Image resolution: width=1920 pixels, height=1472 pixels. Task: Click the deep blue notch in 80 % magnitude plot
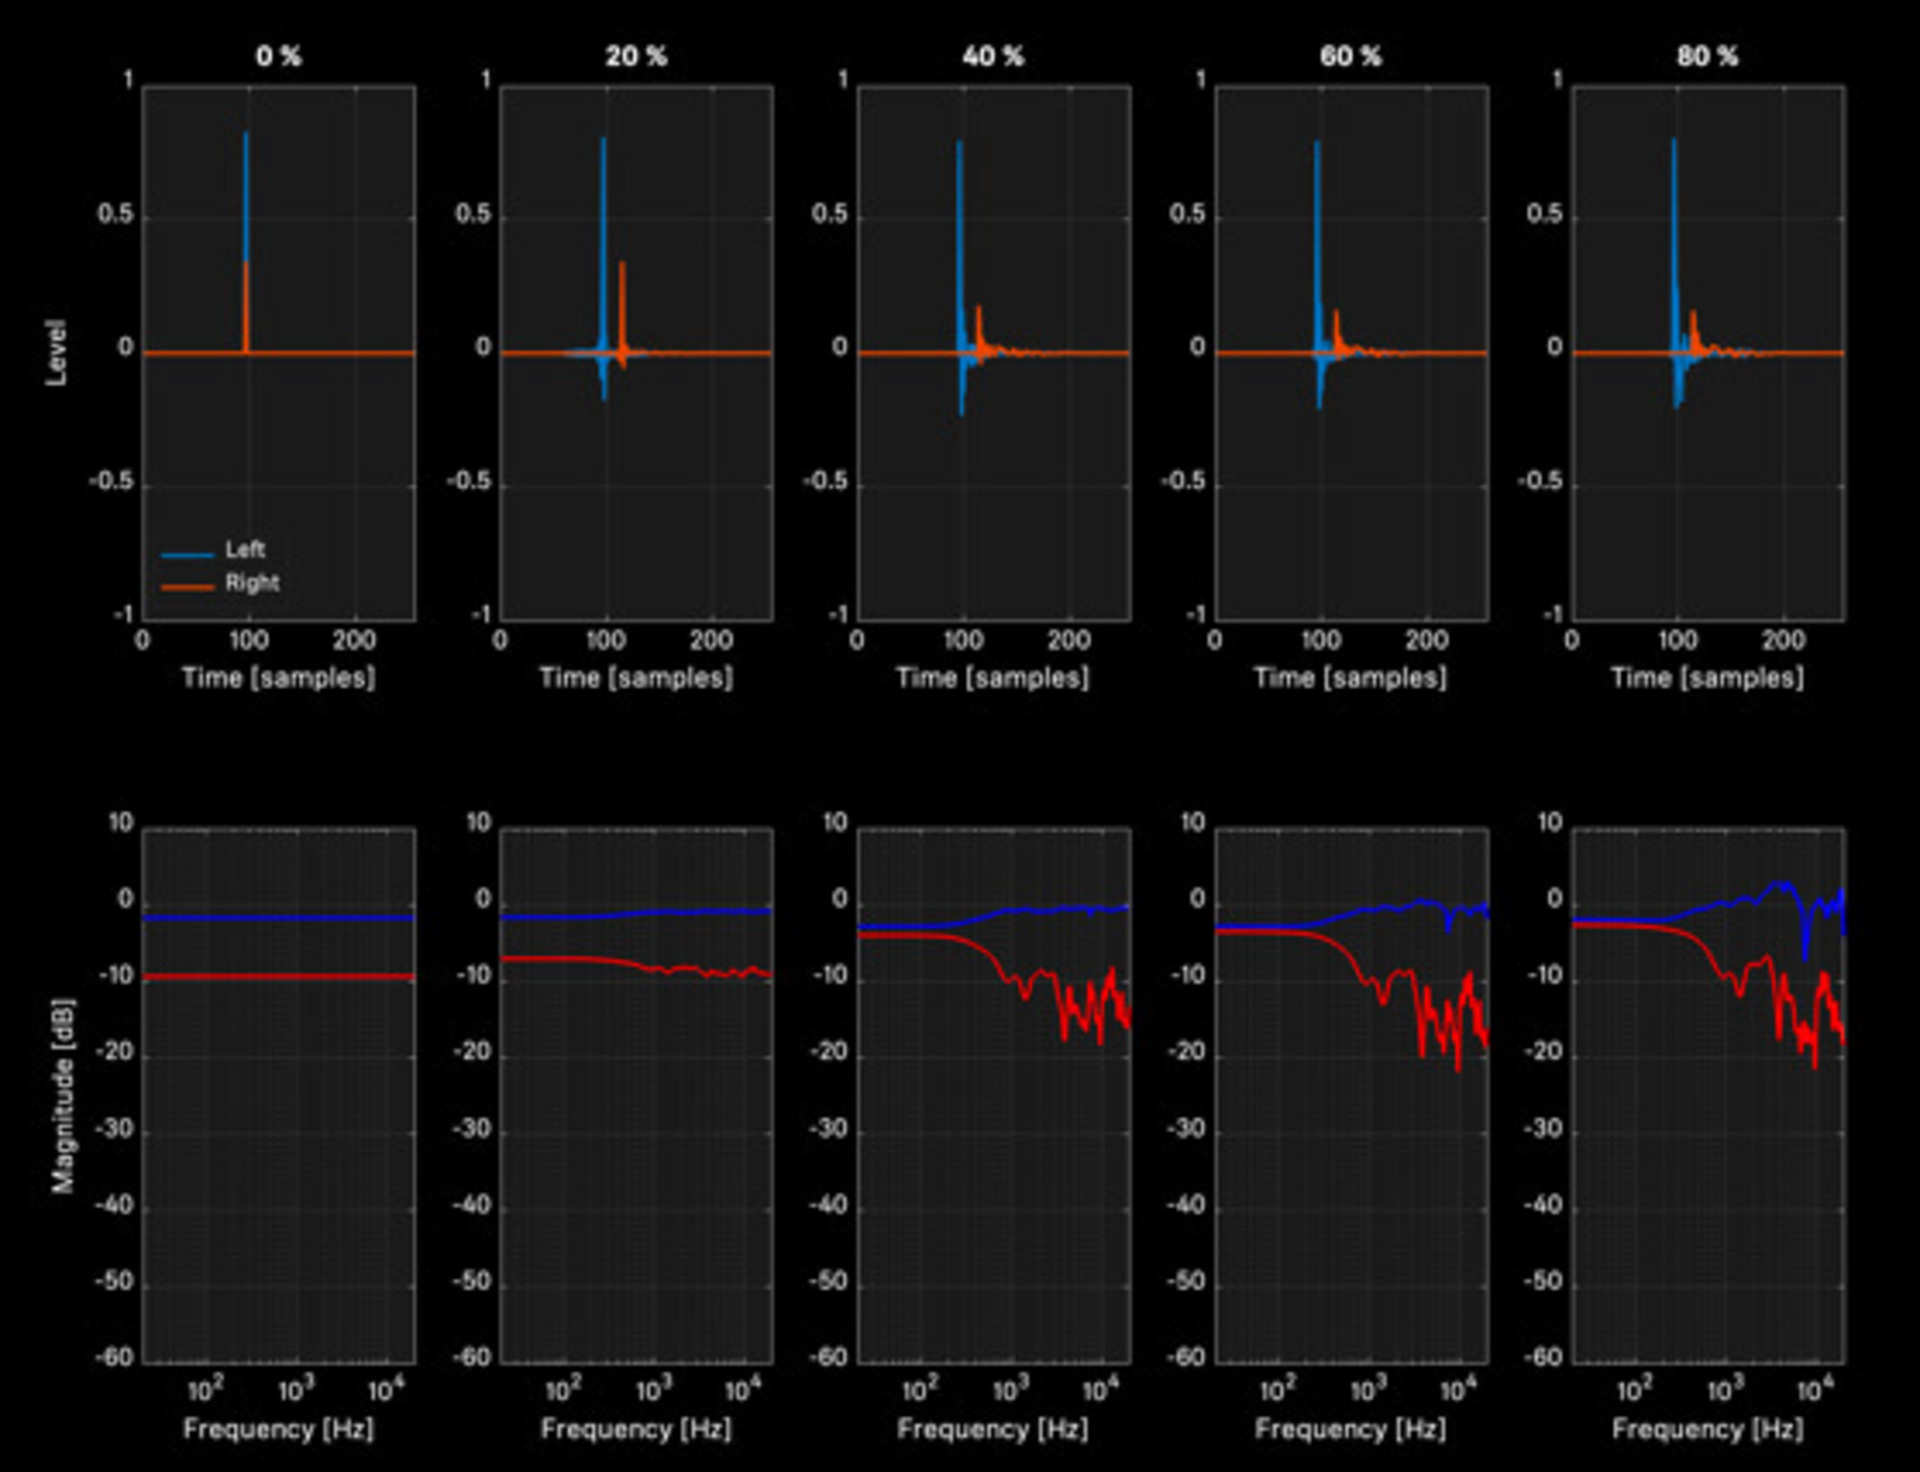point(1805,945)
